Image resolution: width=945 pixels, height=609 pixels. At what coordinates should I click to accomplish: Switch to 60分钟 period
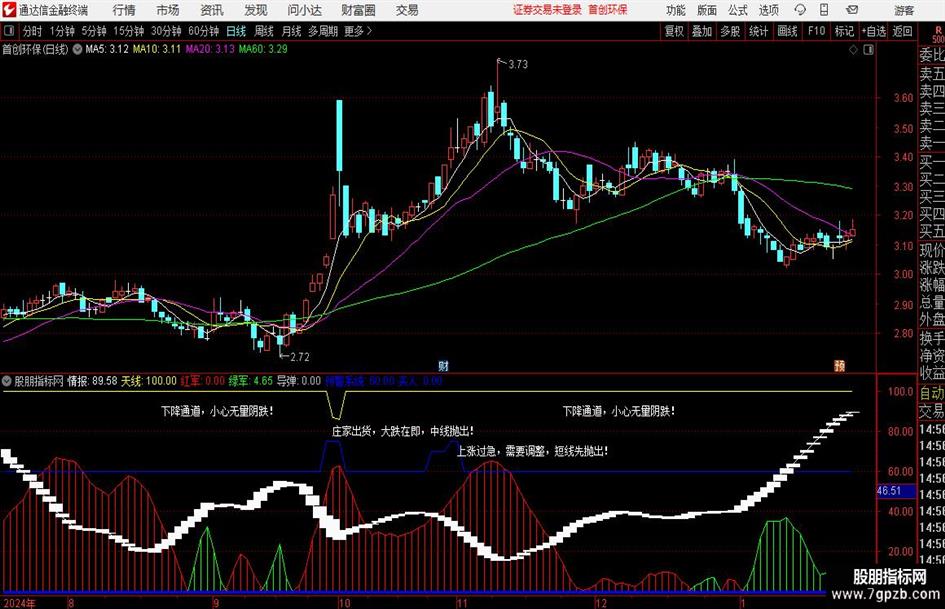pyautogui.click(x=204, y=31)
